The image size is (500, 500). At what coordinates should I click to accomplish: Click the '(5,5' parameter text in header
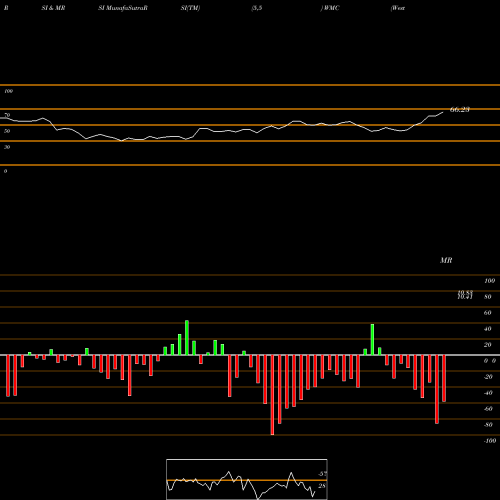(x=257, y=8)
